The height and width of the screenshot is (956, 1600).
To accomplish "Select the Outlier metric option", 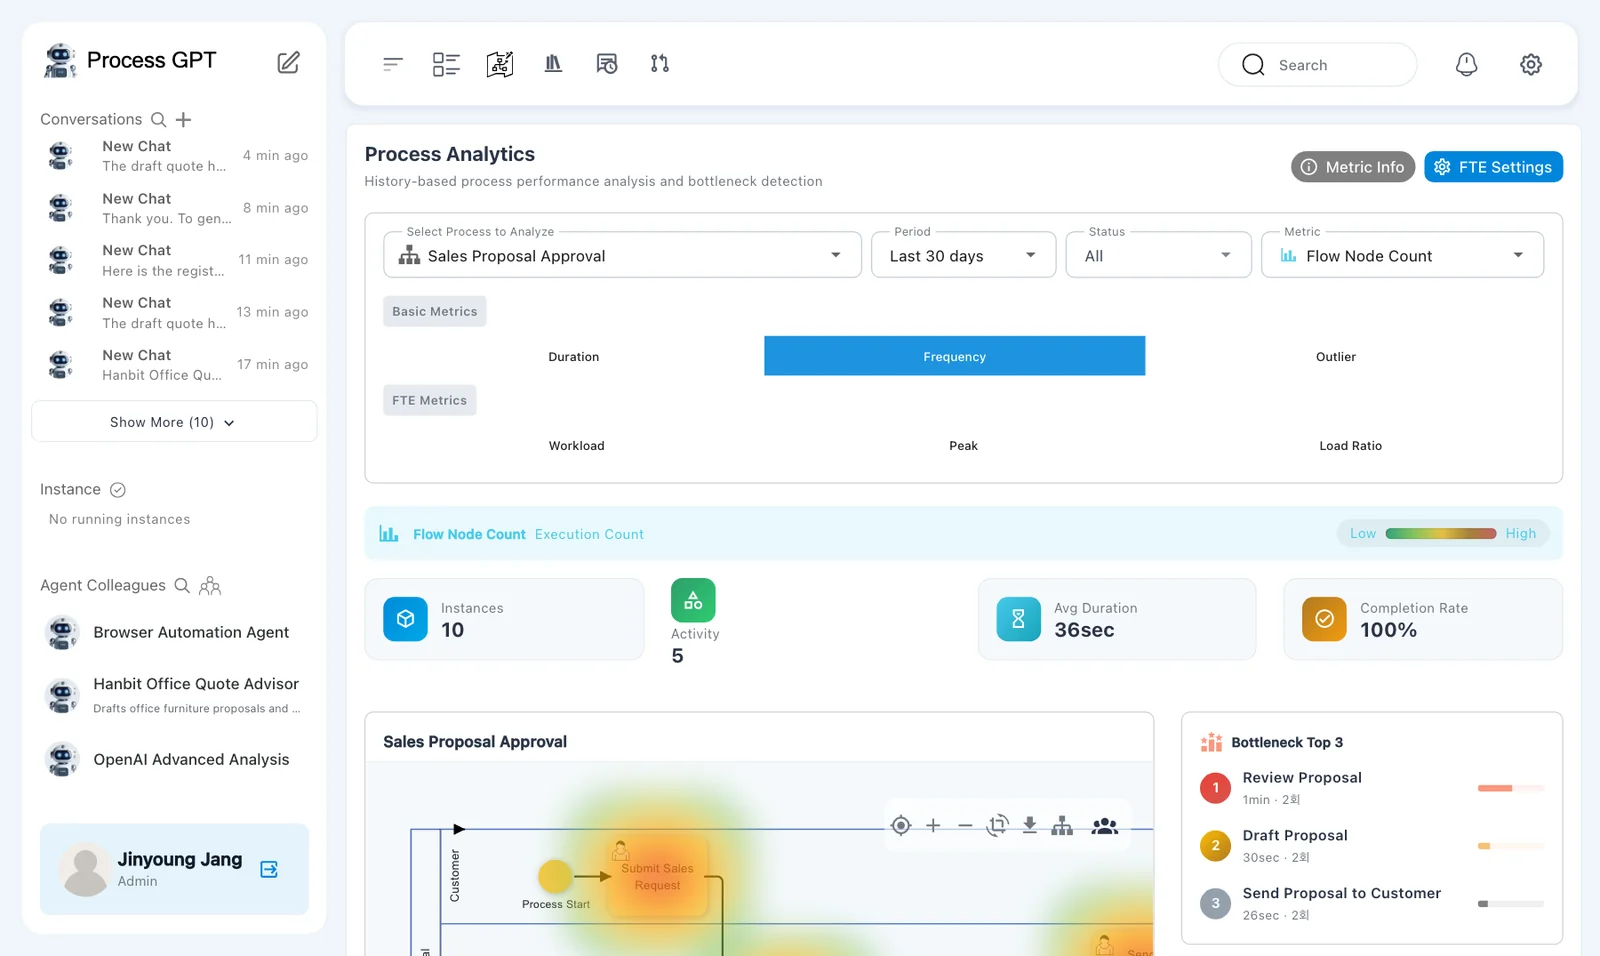I will (x=1336, y=356).
